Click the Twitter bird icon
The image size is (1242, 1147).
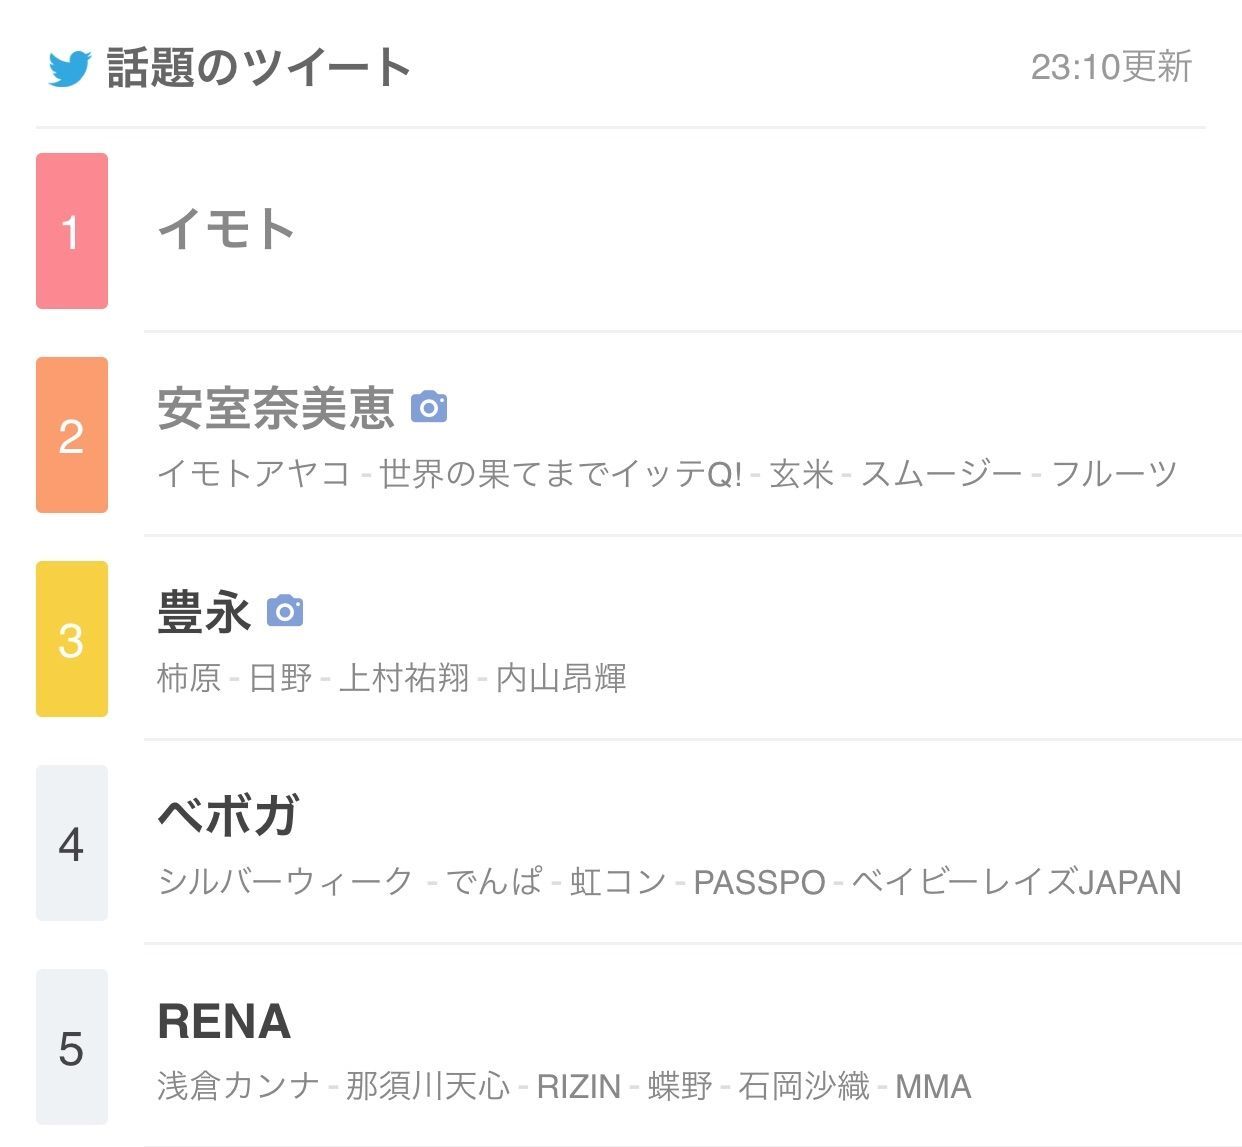tap(70, 68)
